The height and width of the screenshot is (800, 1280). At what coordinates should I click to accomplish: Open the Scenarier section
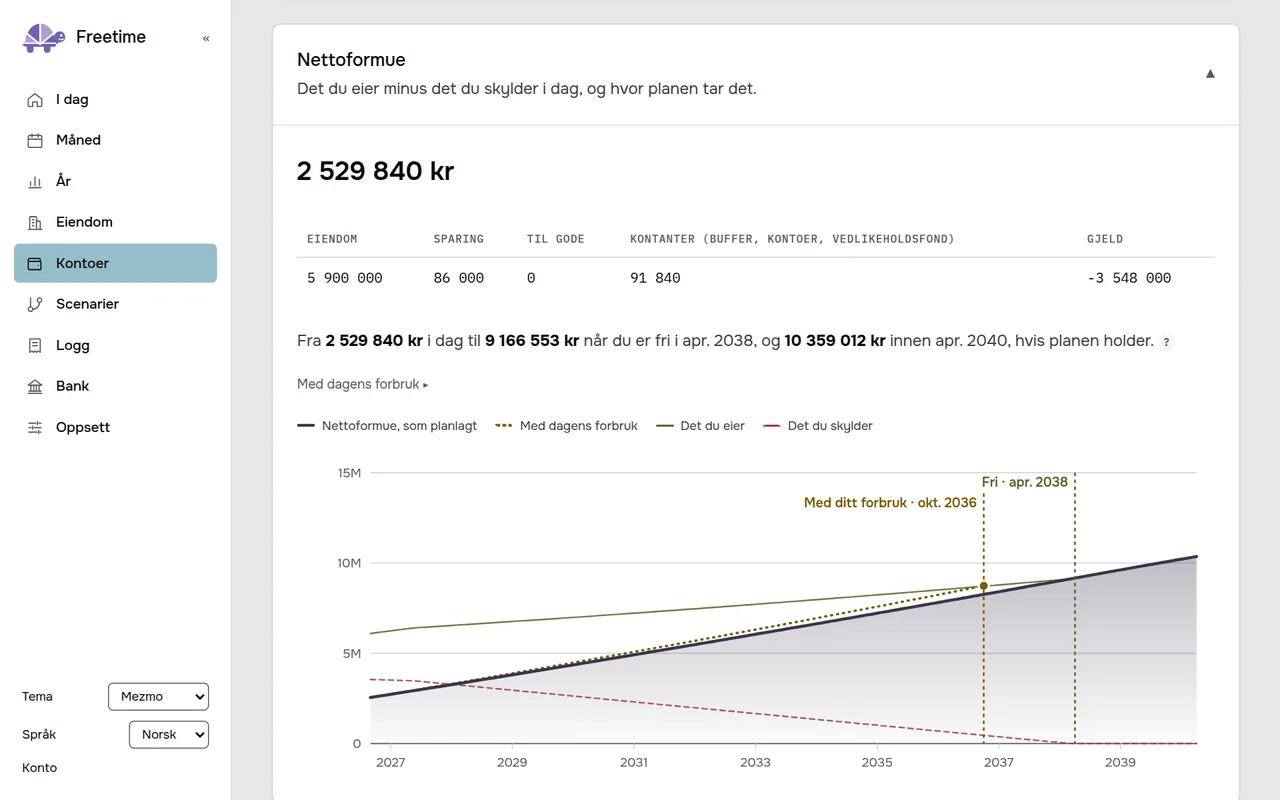[x=115, y=305]
